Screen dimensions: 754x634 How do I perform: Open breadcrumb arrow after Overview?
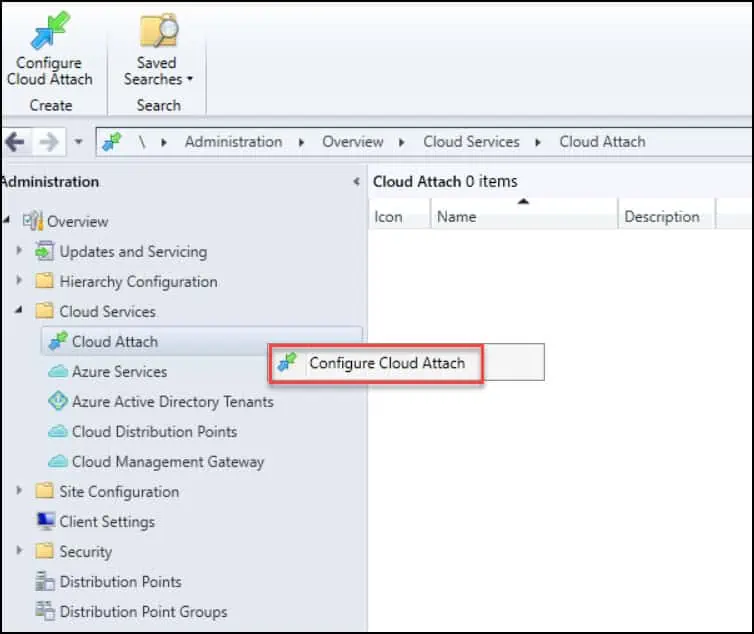(402, 142)
